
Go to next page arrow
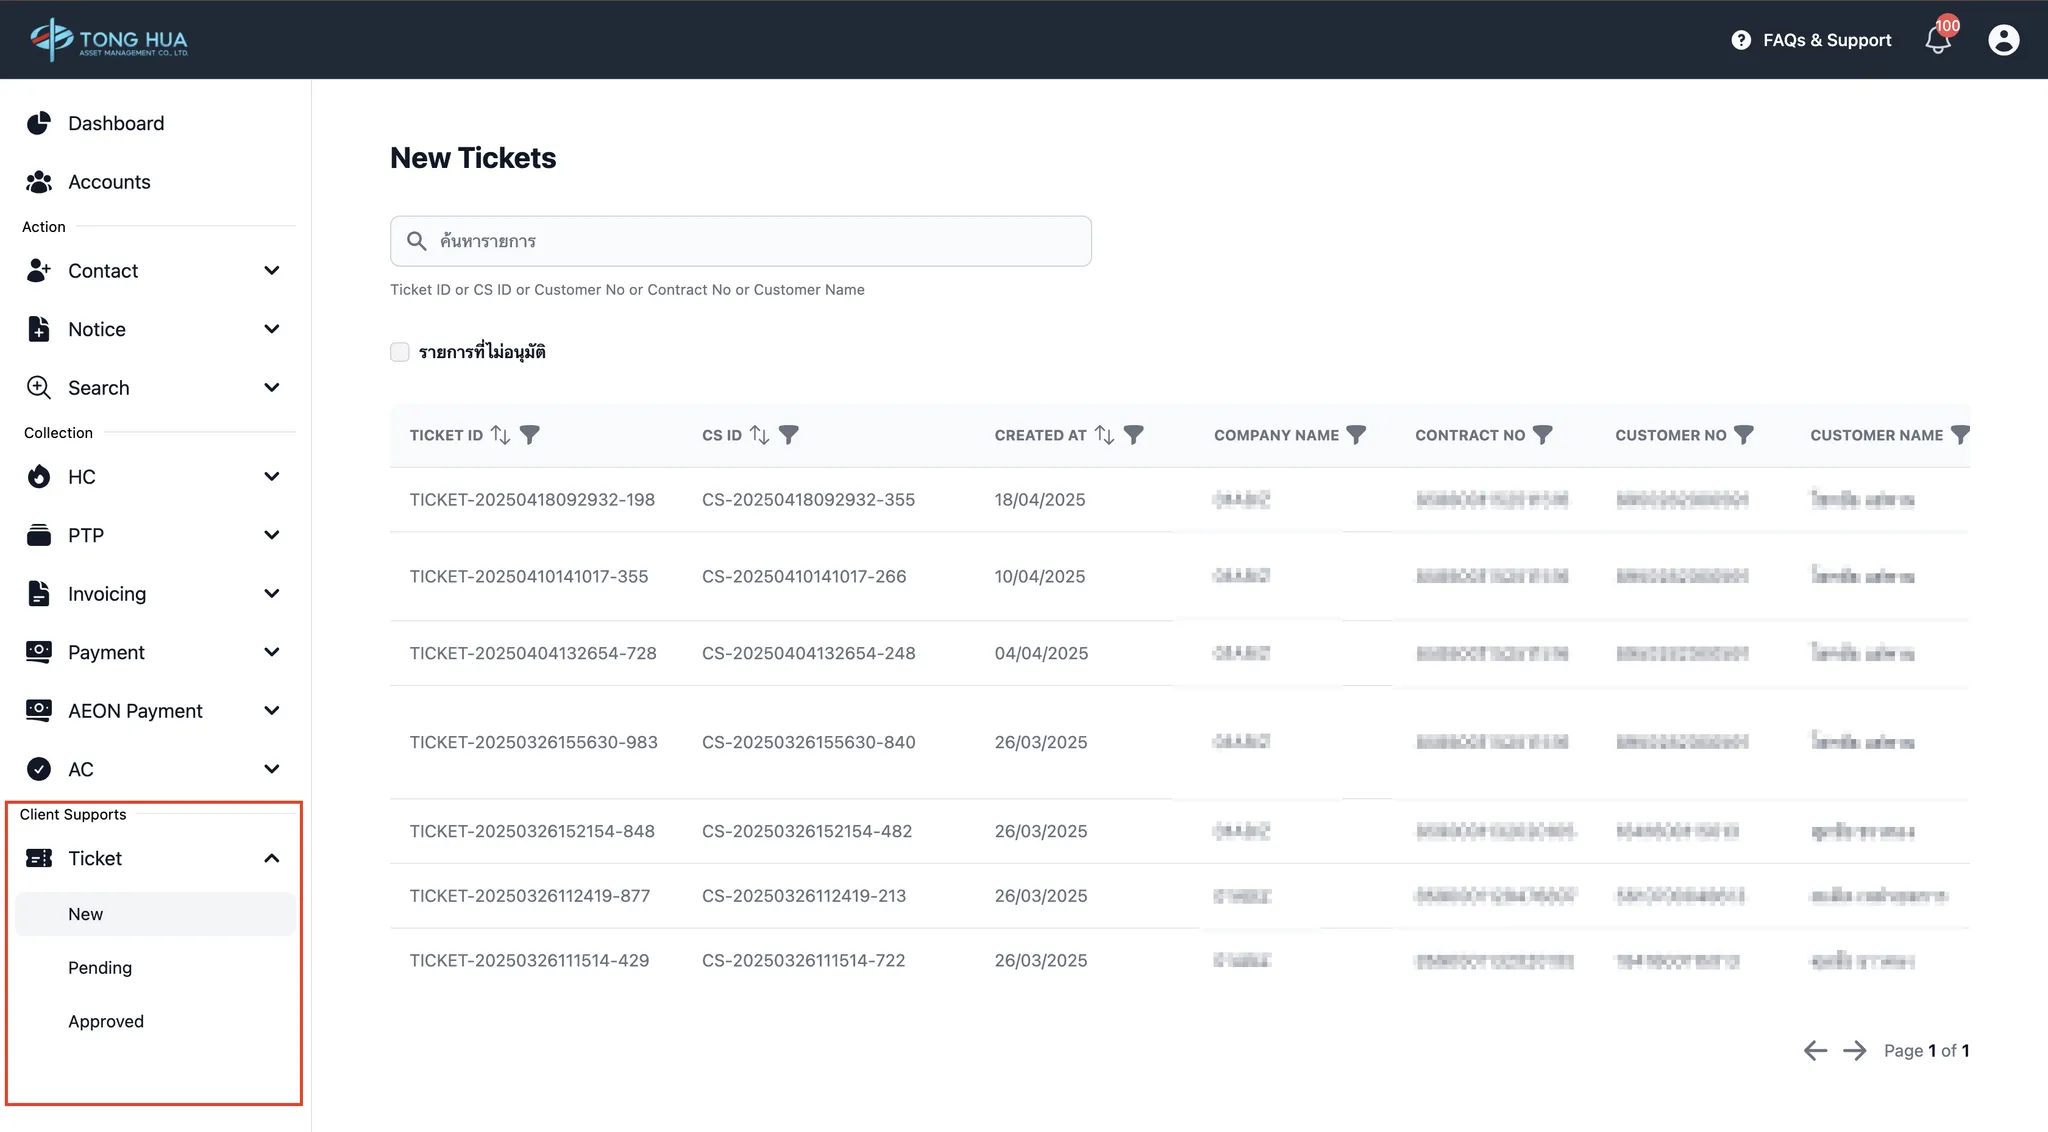pyautogui.click(x=1854, y=1050)
